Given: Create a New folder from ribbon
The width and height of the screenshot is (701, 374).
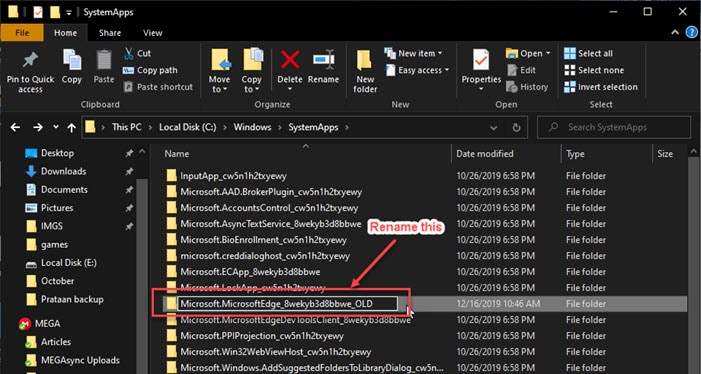Looking at the screenshot, I should tap(365, 71).
